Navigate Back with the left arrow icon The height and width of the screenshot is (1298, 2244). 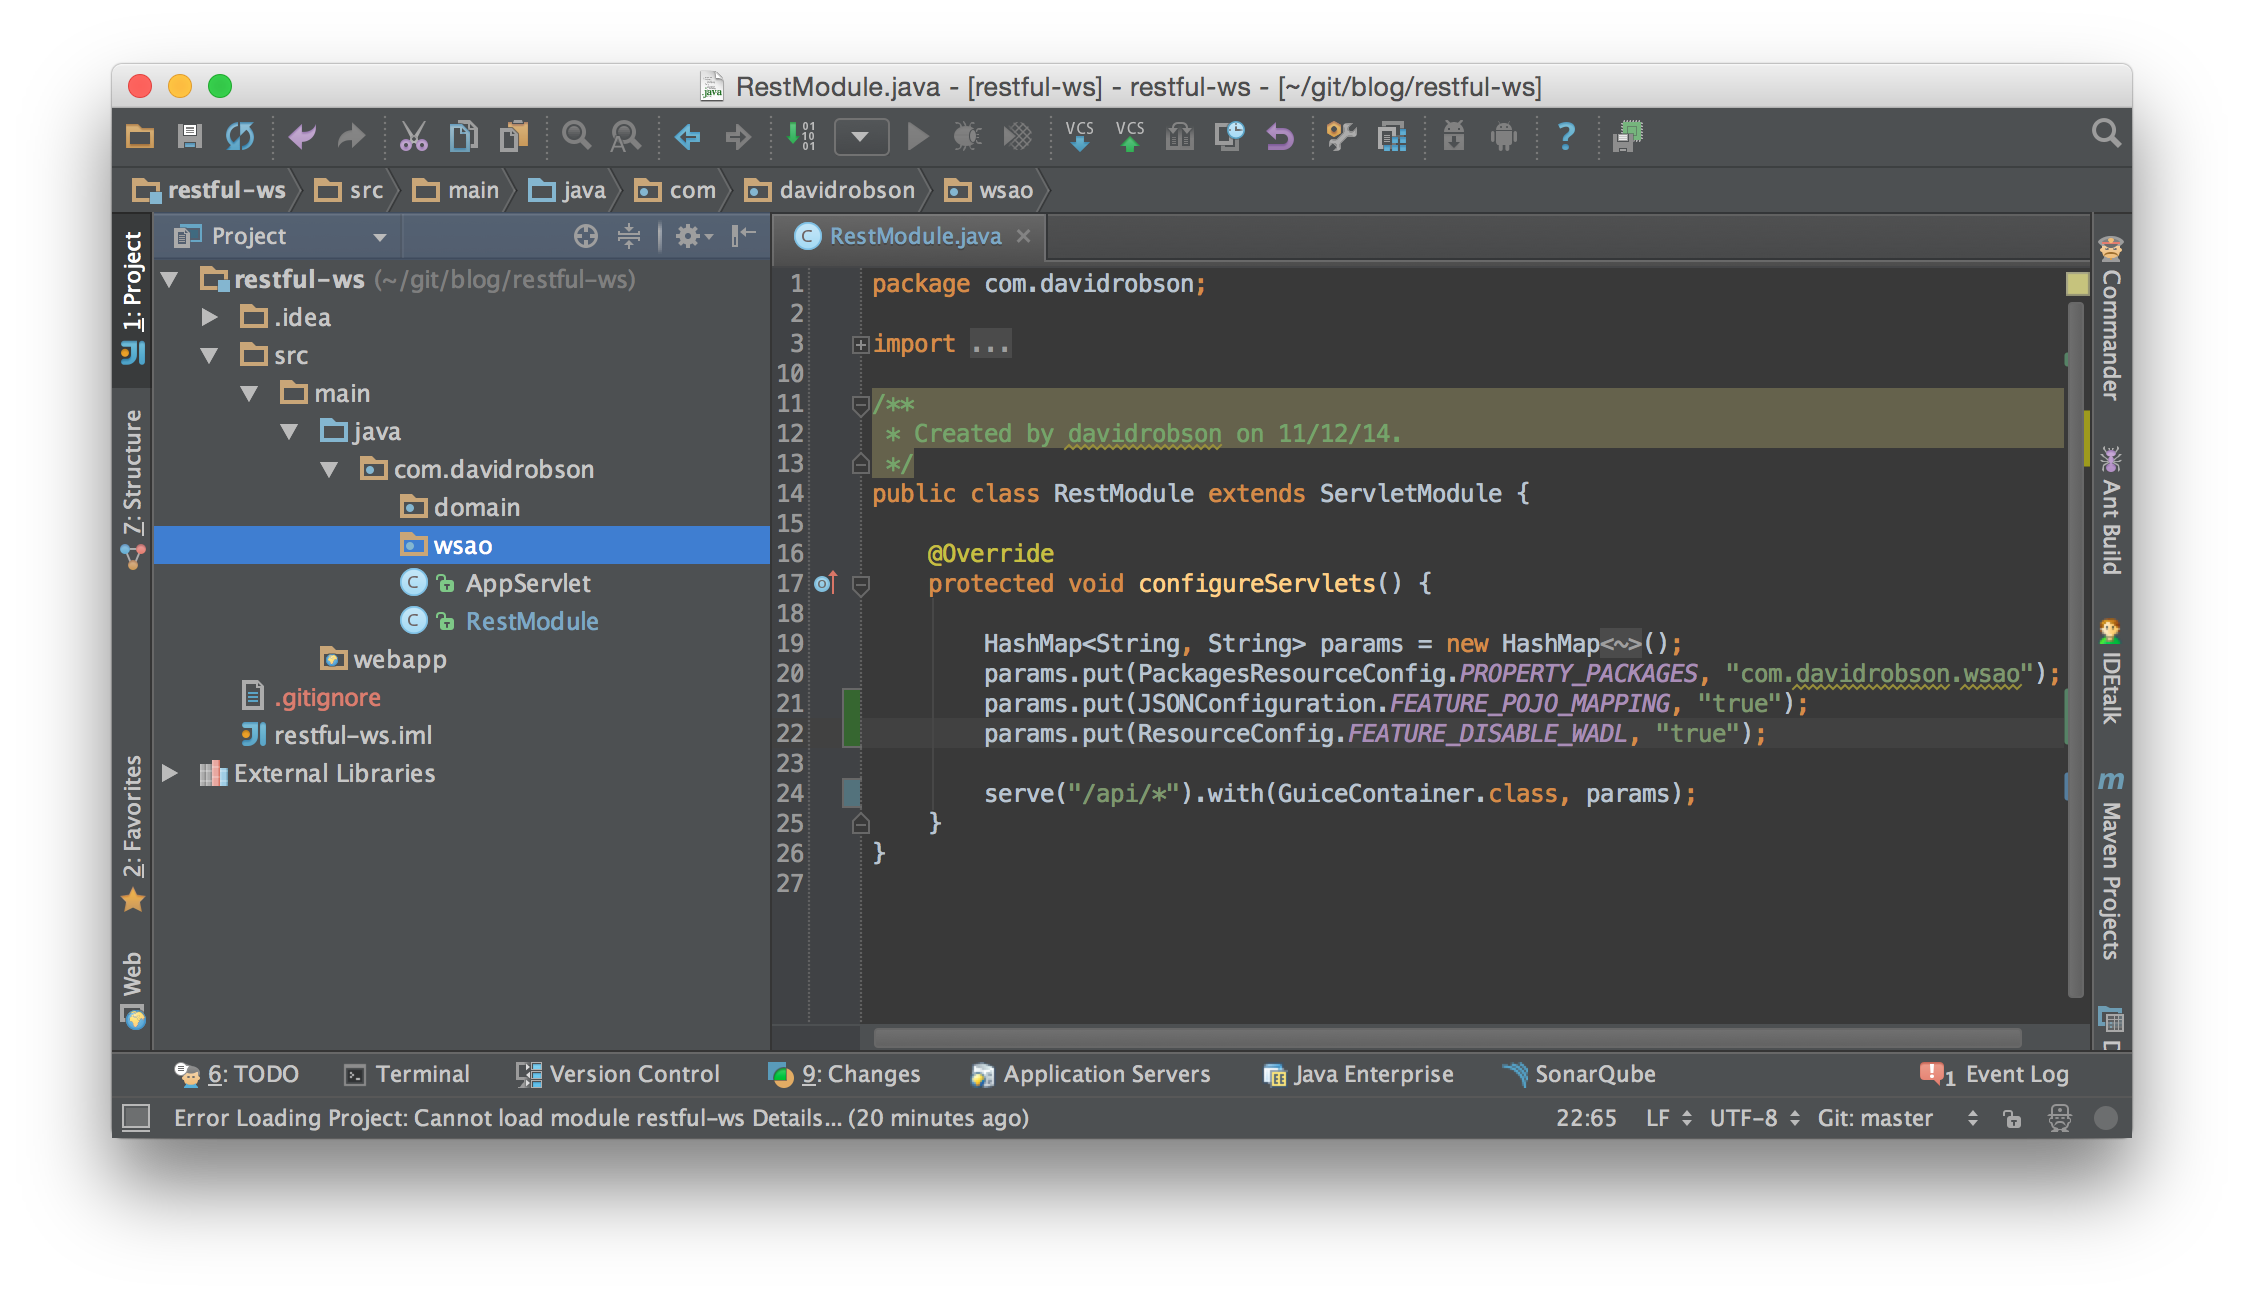click(x=687, y=136)
